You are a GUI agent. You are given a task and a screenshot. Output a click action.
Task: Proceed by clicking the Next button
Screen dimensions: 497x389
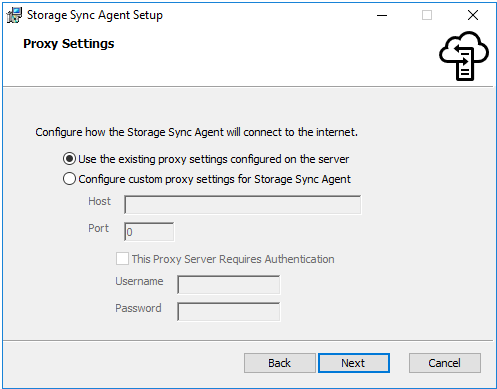point(354,363)
